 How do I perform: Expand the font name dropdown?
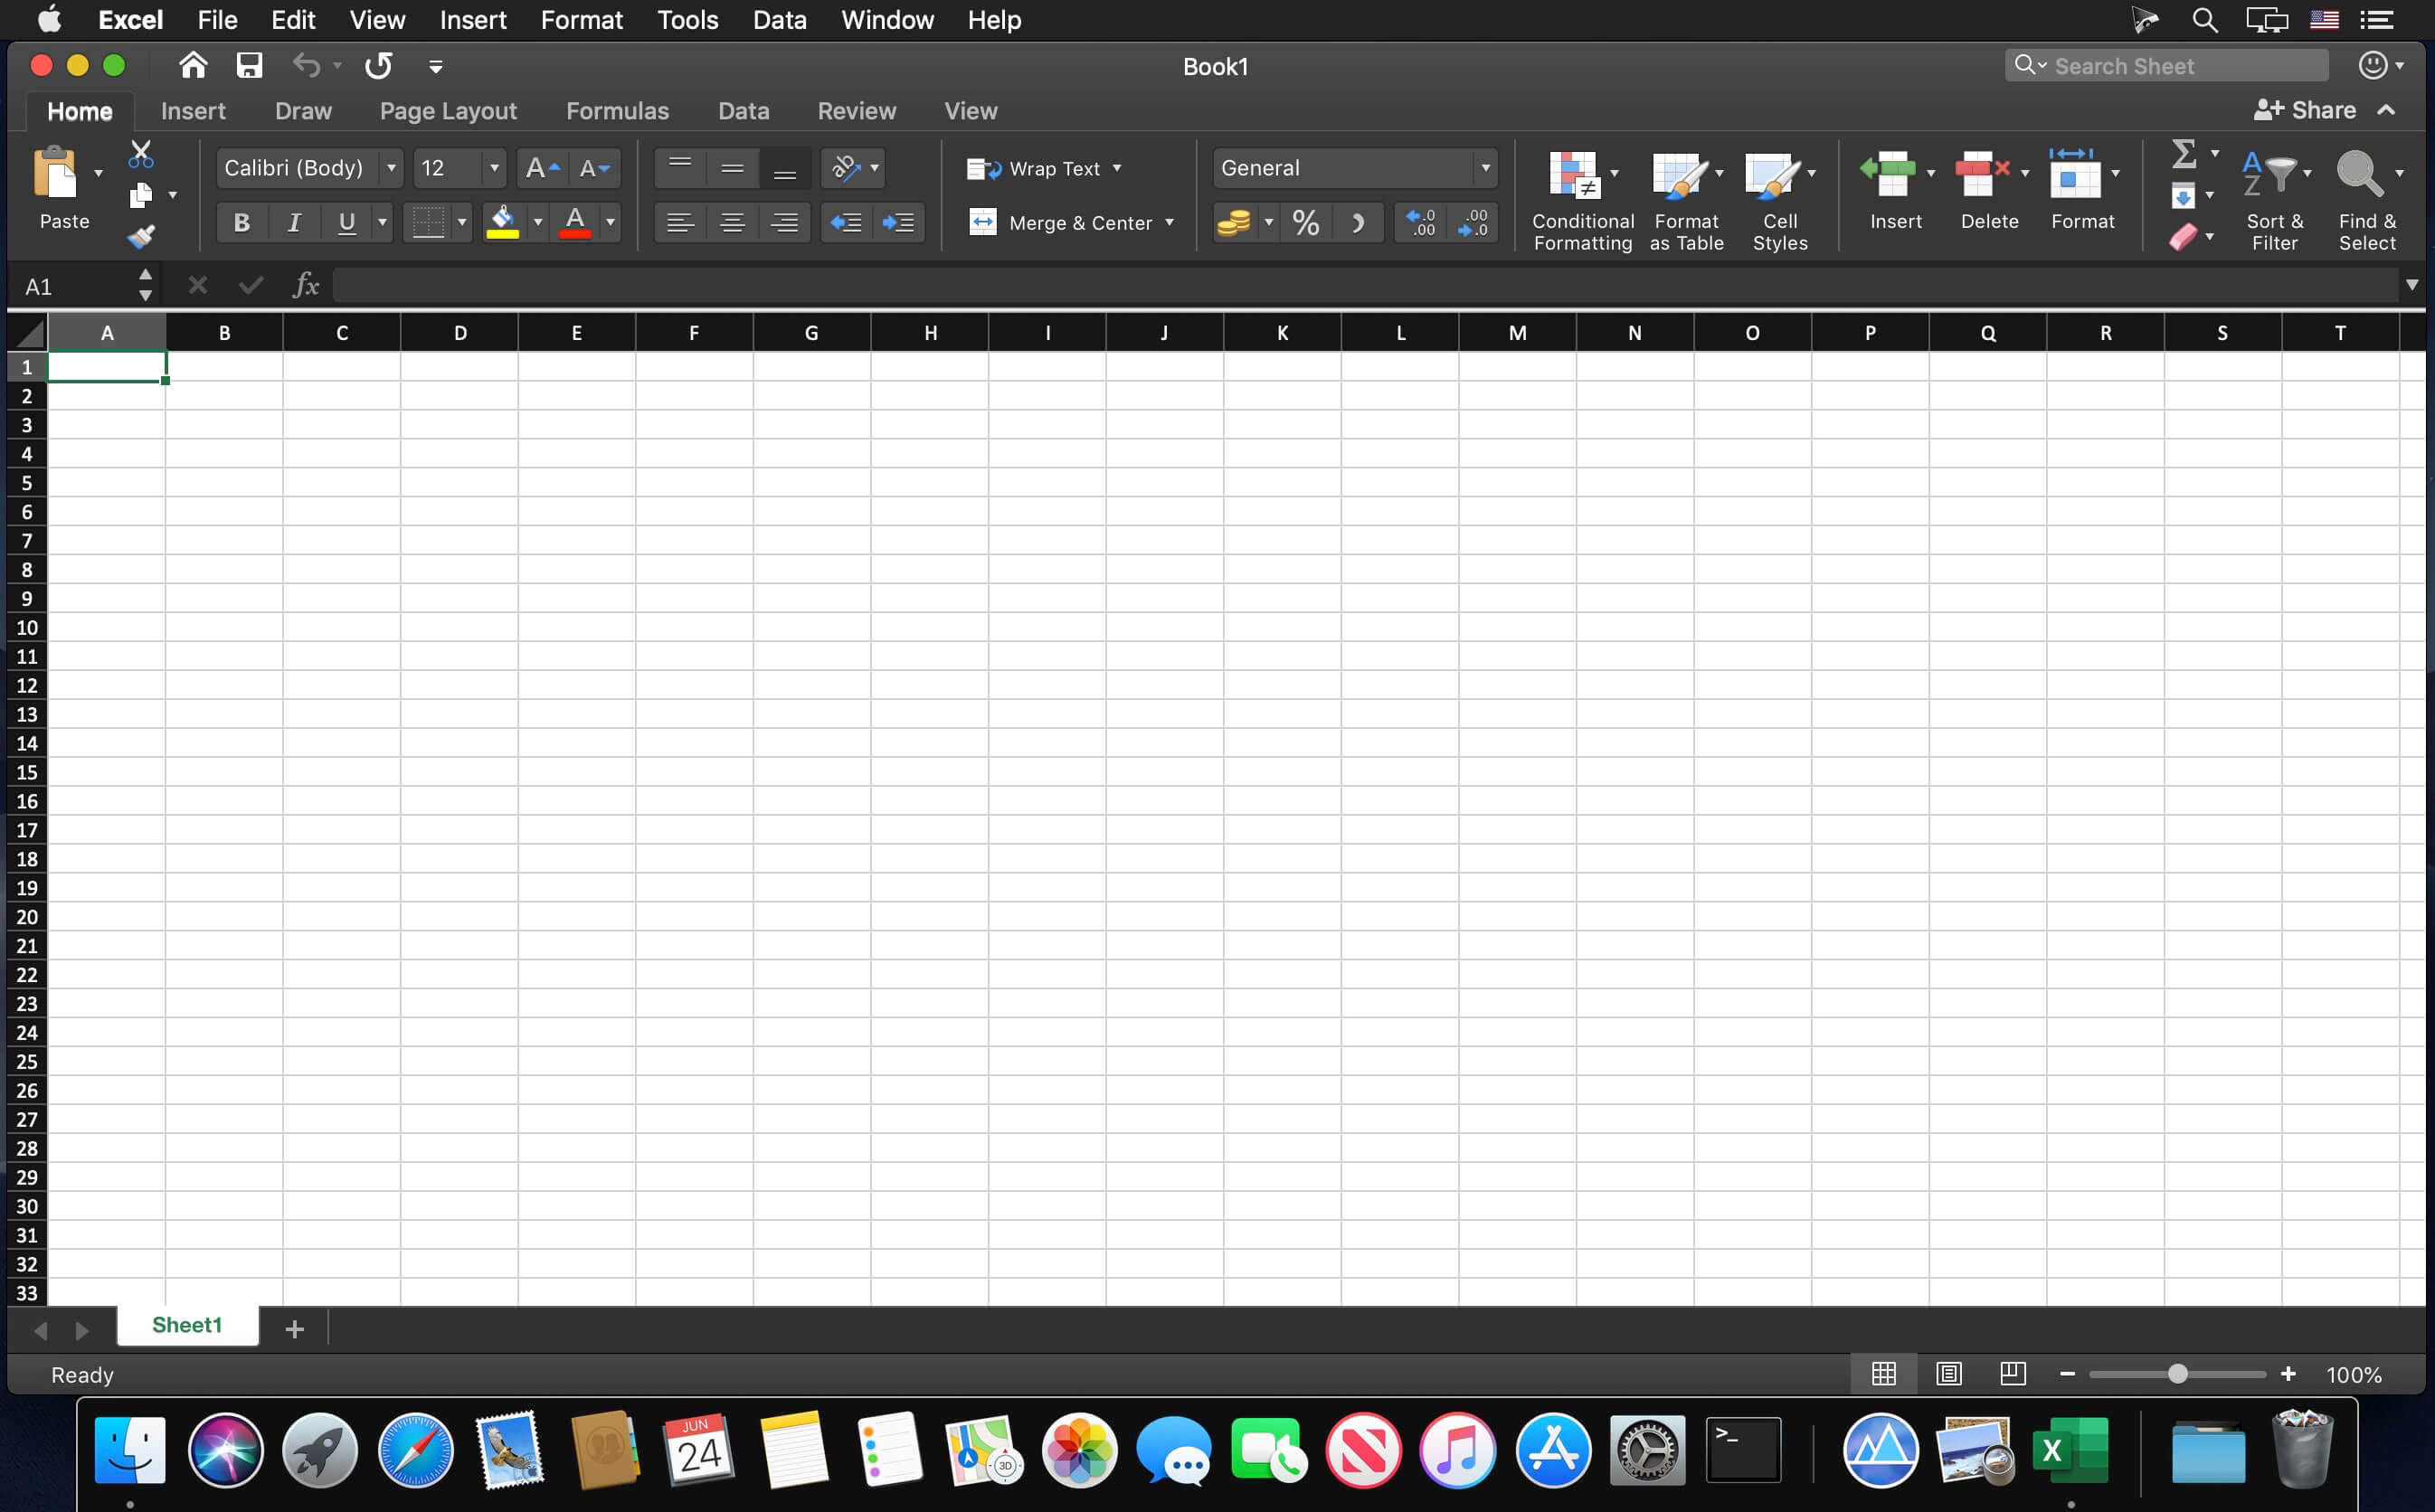click(x=388, y=167)
